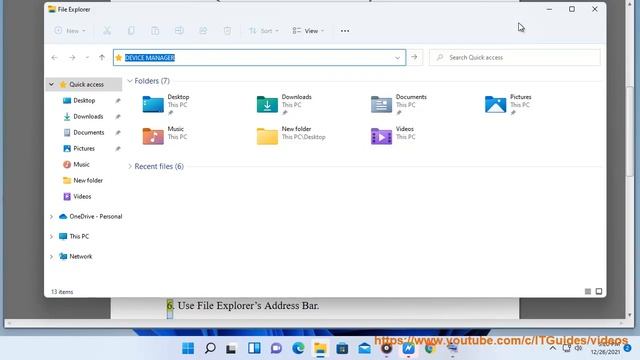Viewport: 640px width, 360px height.
Task: Open Chat app from taskbar
Action: [x=276, y=348]
